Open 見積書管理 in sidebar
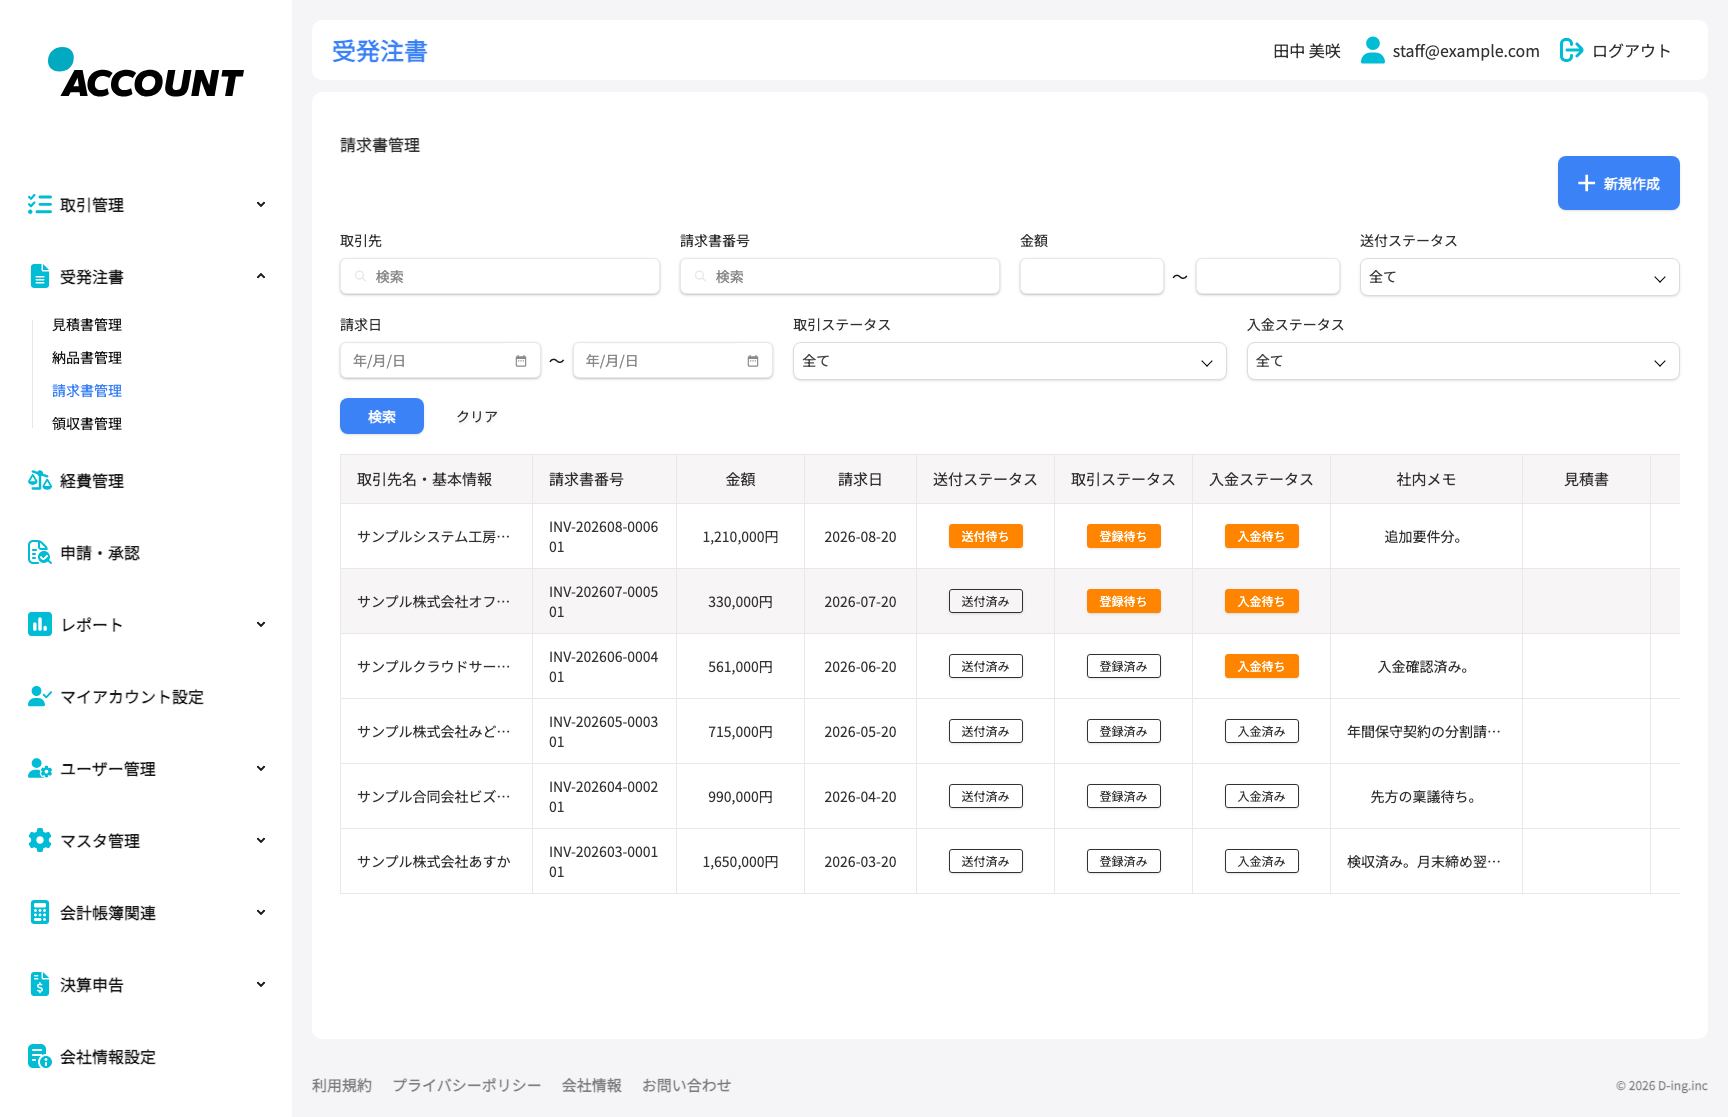Screen dimensions: 1728x1117 click(87, 325)
